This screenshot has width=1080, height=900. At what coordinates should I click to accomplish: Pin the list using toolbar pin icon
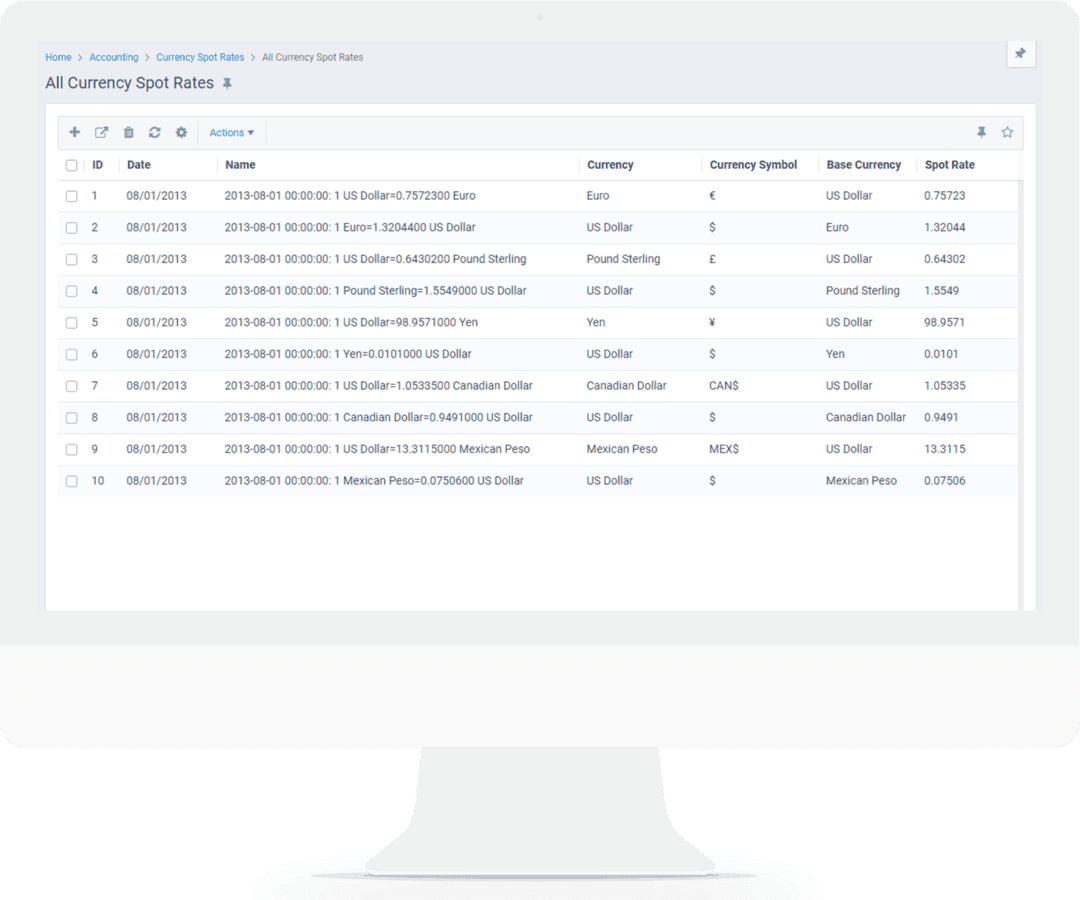click(982, 132)
